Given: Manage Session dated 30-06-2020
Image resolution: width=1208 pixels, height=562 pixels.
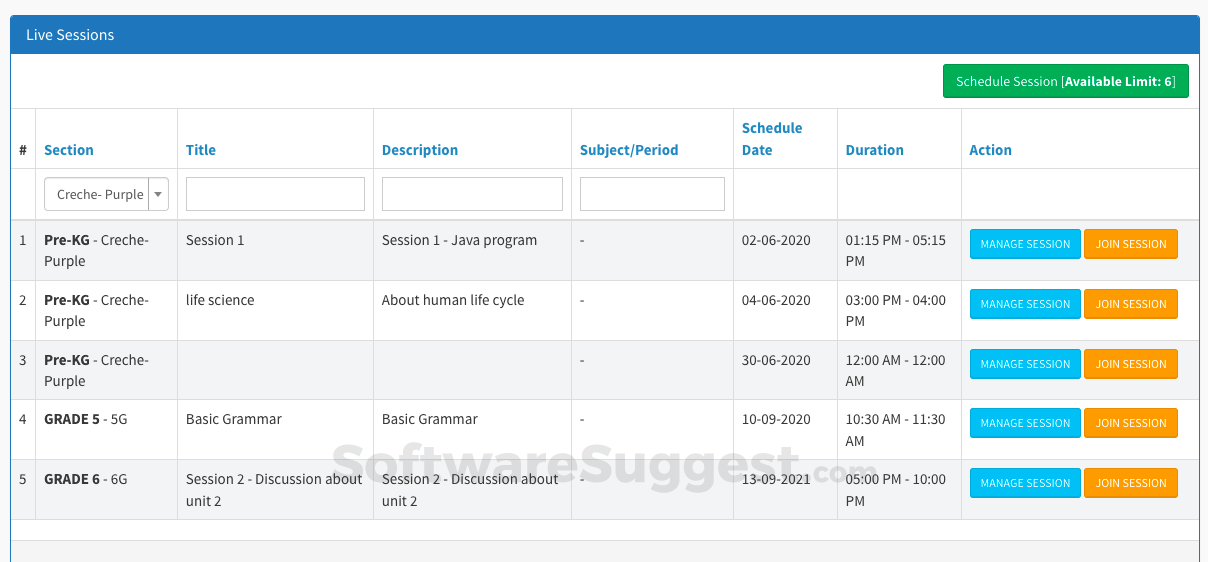Looking at the screenshot, I should [1025, 364].
